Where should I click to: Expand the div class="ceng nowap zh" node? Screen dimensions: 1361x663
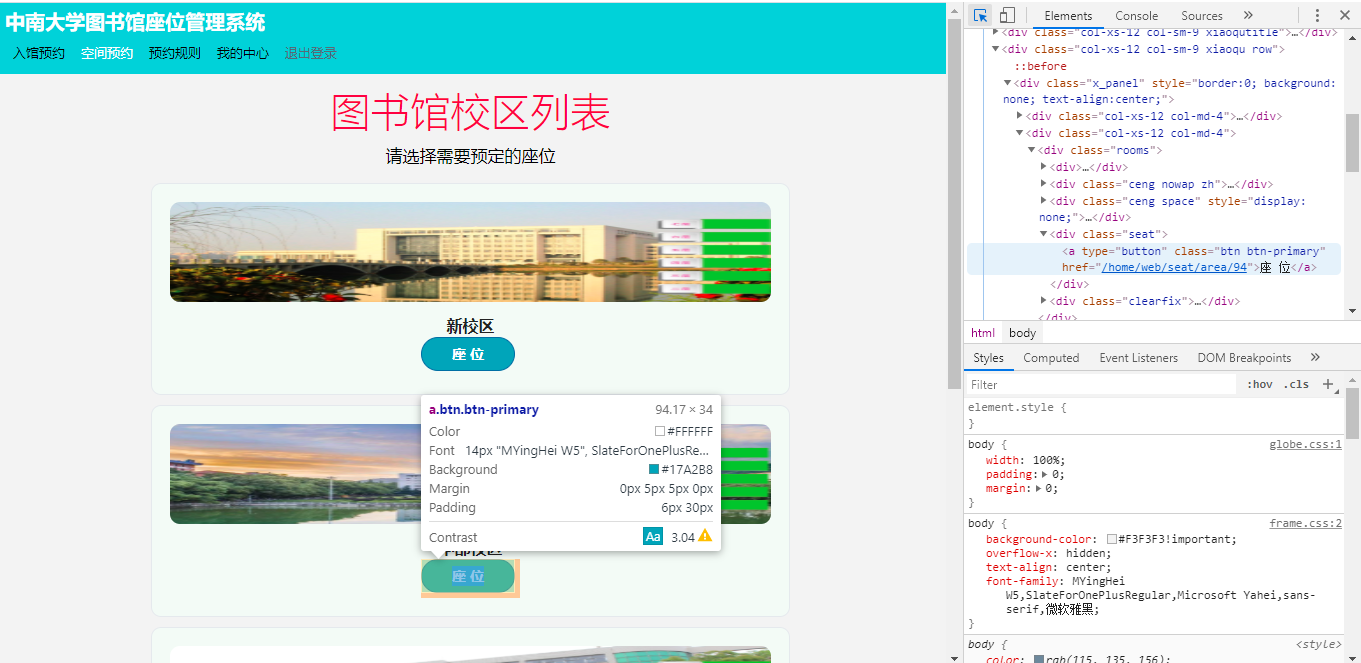pos(1045,184)
